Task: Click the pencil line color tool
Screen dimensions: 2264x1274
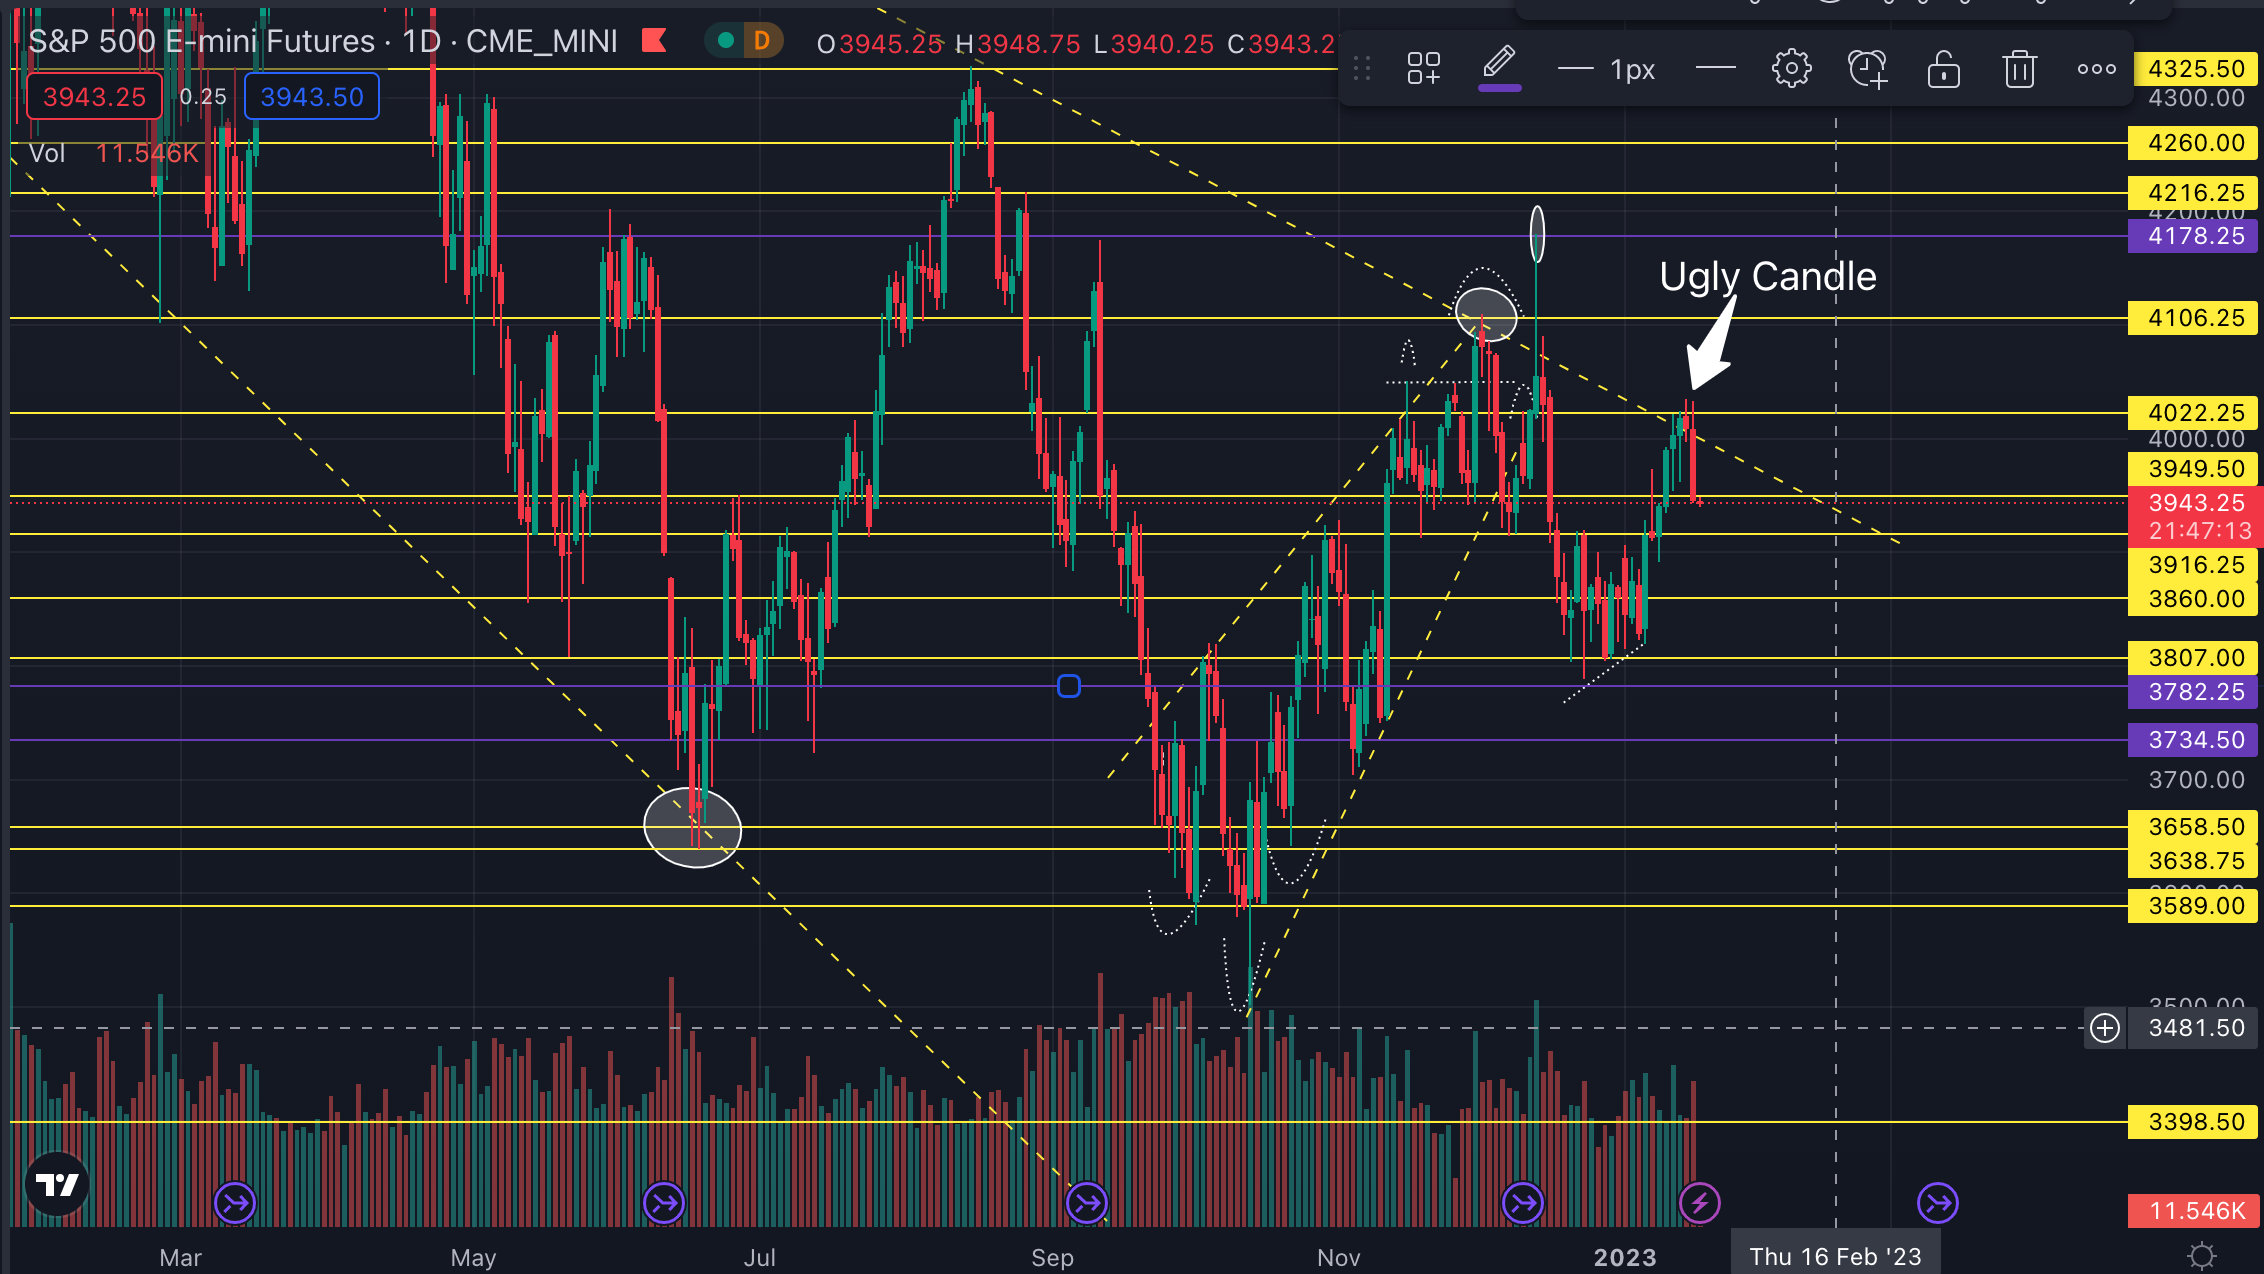Action: (1499, 67)
